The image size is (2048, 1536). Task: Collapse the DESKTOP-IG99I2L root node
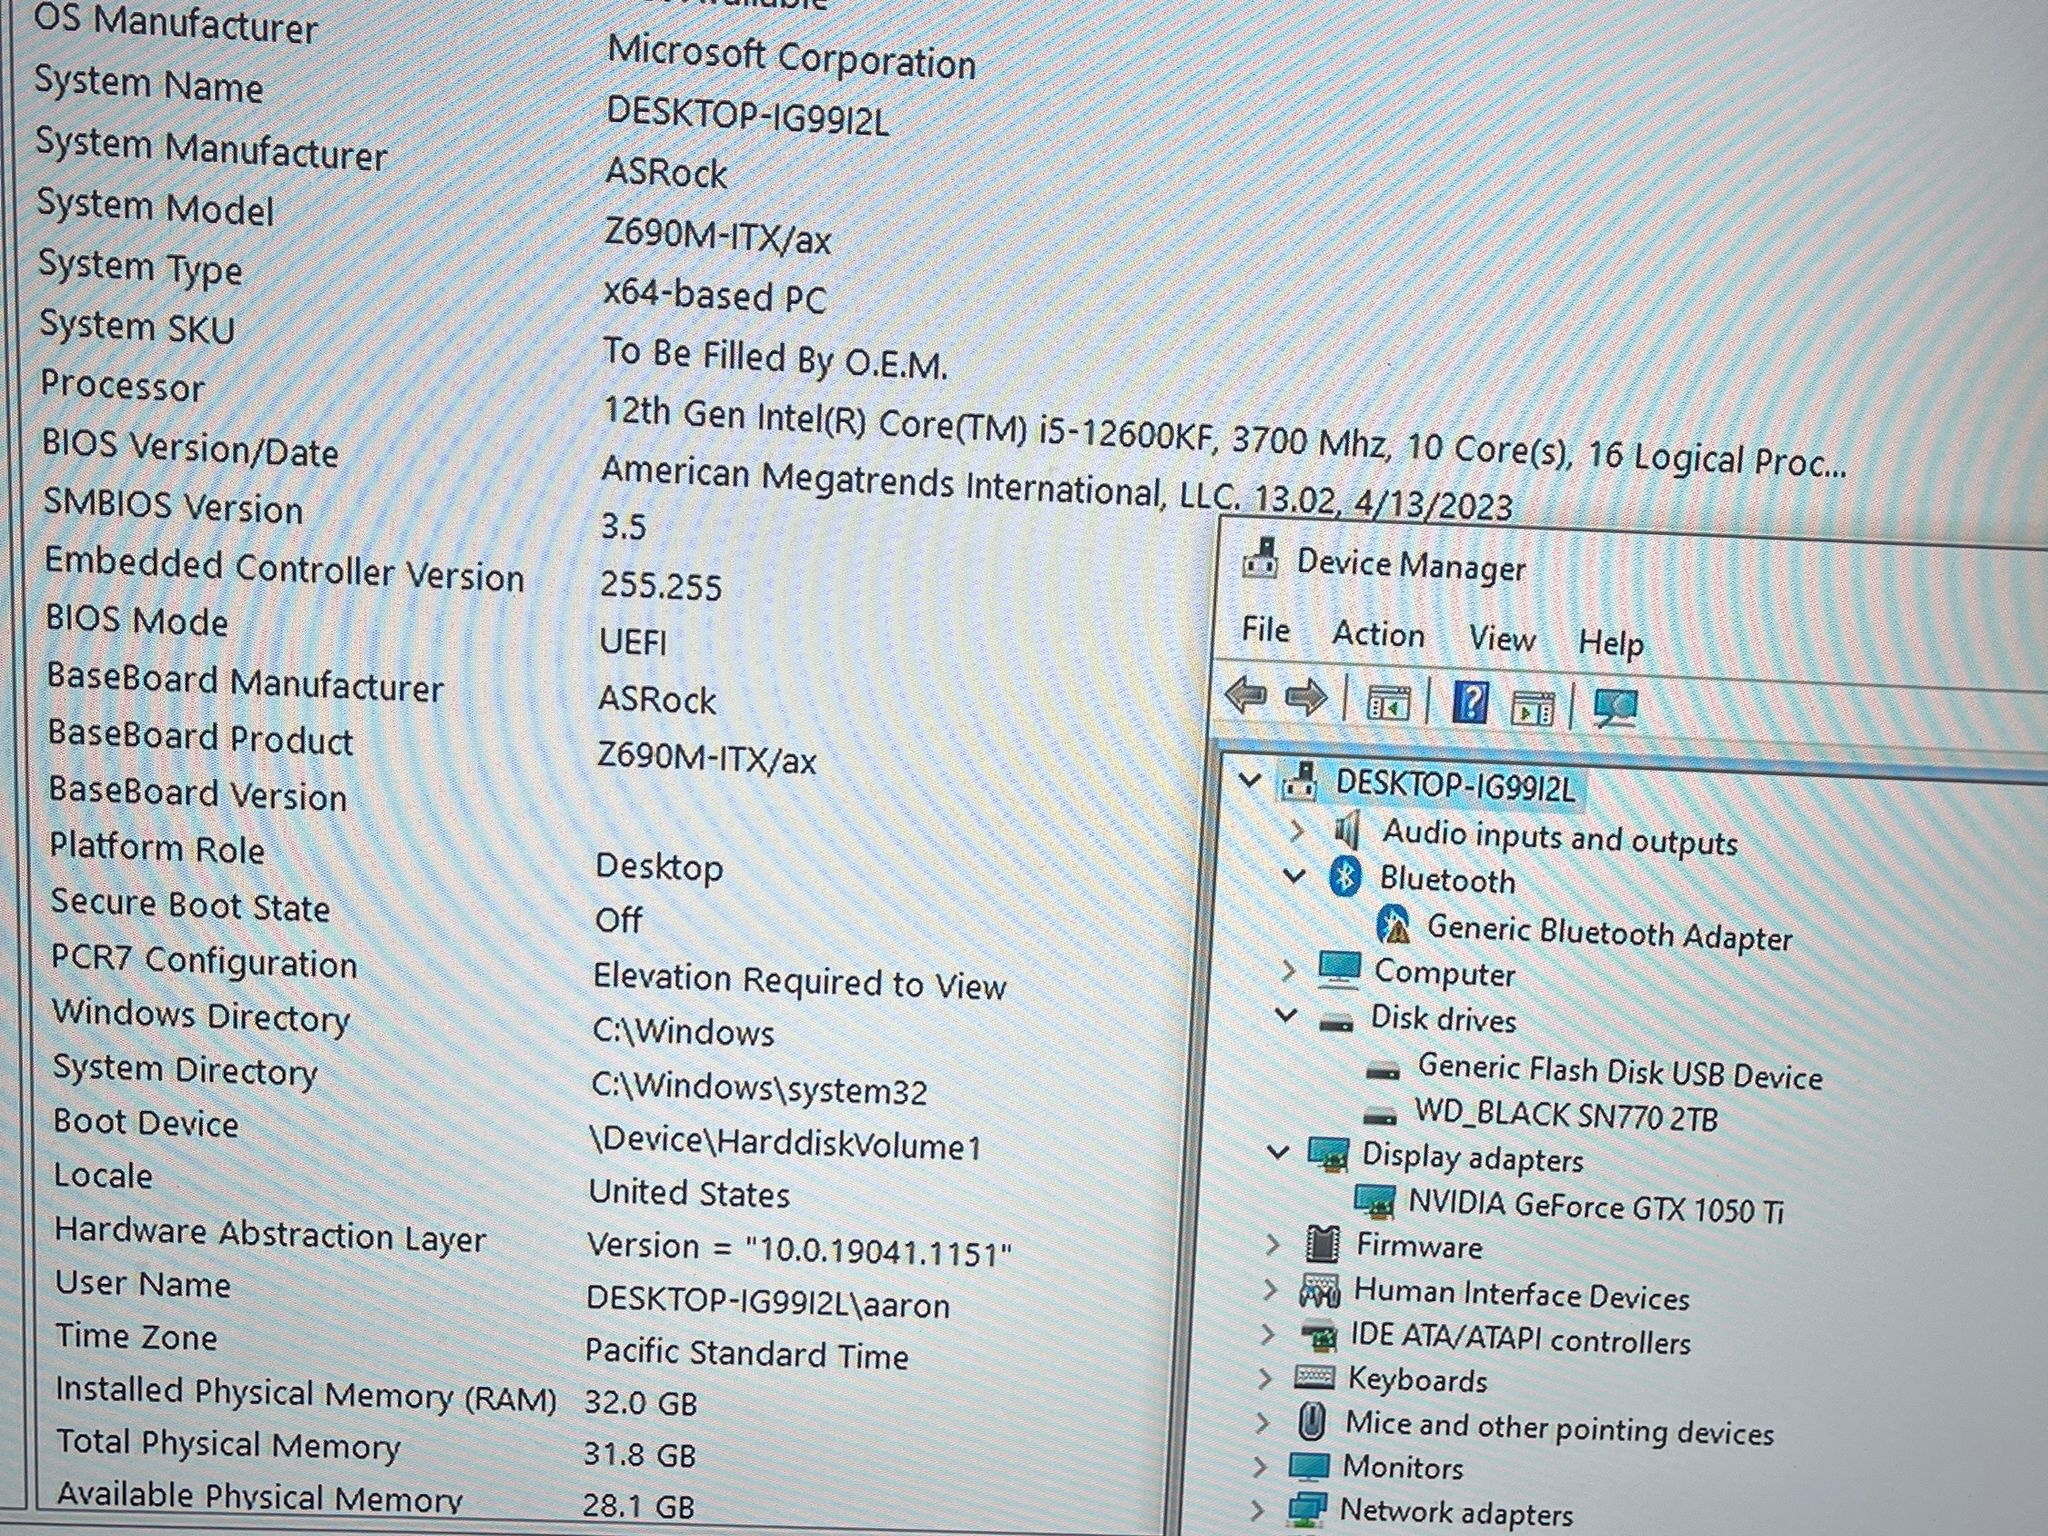coord(1249,779)
